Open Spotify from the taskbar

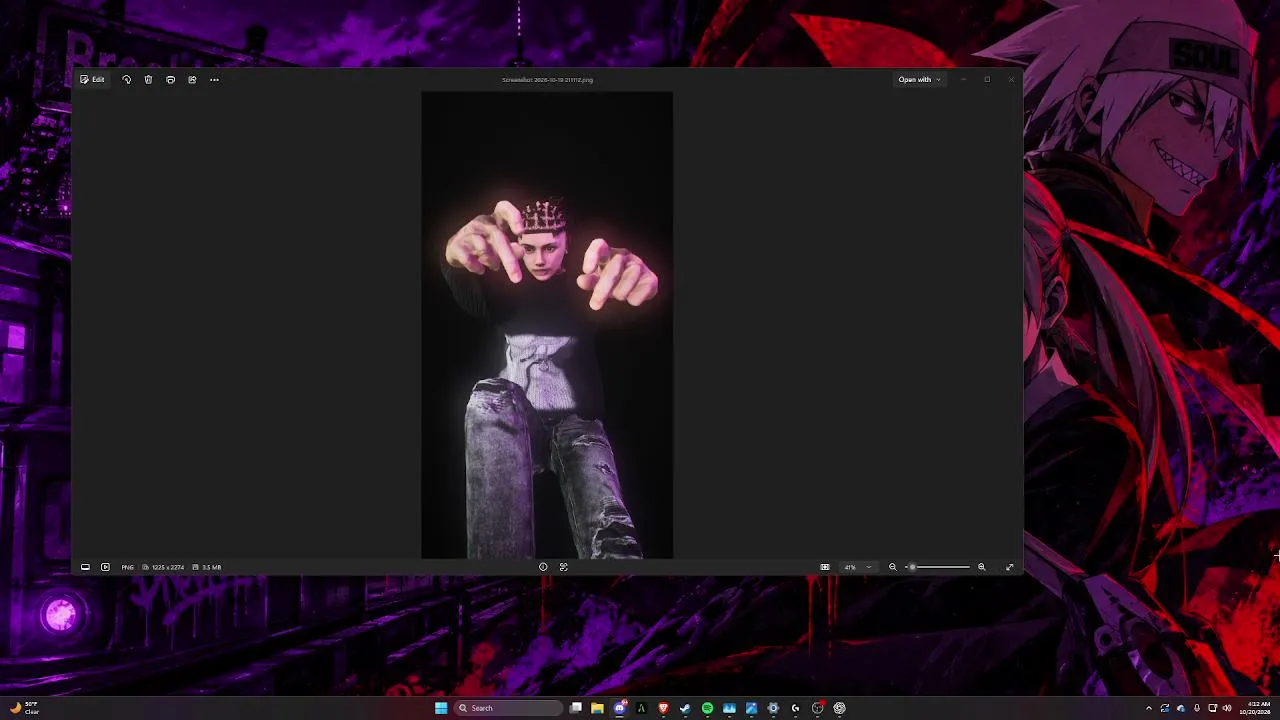tap(707, 708)
